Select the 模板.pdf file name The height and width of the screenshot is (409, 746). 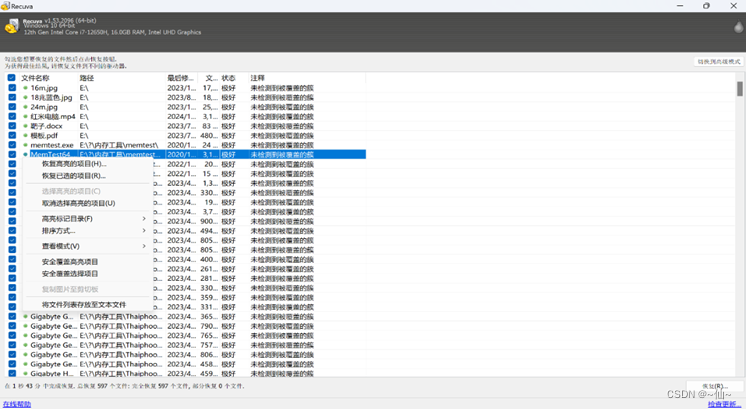click(44, 136)
